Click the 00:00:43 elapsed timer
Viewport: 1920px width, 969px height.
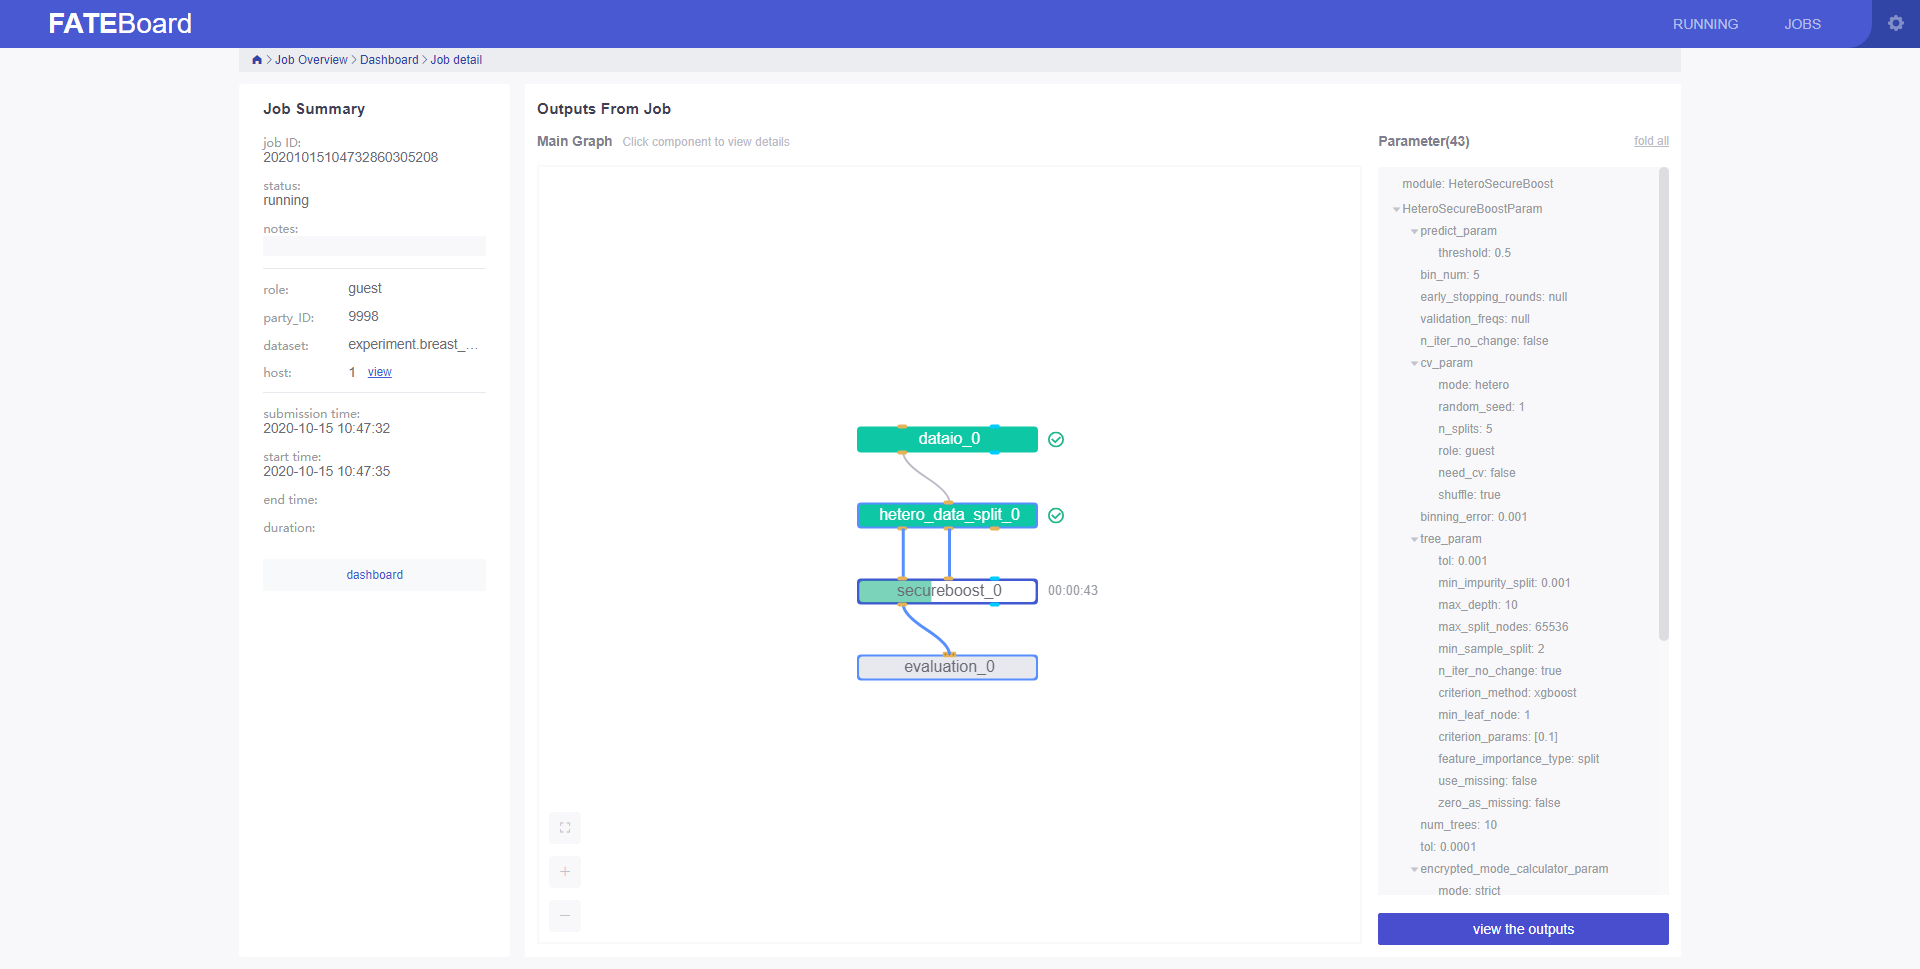1072,591
